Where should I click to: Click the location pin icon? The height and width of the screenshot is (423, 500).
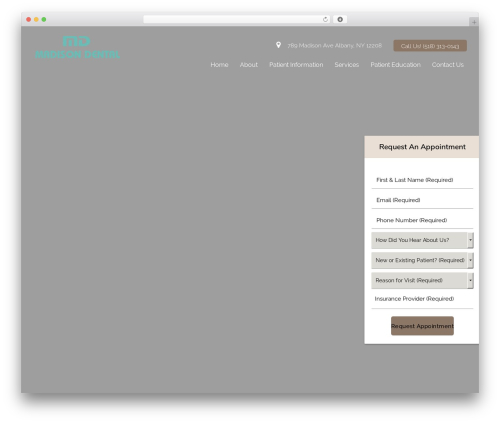click(278, 45)
